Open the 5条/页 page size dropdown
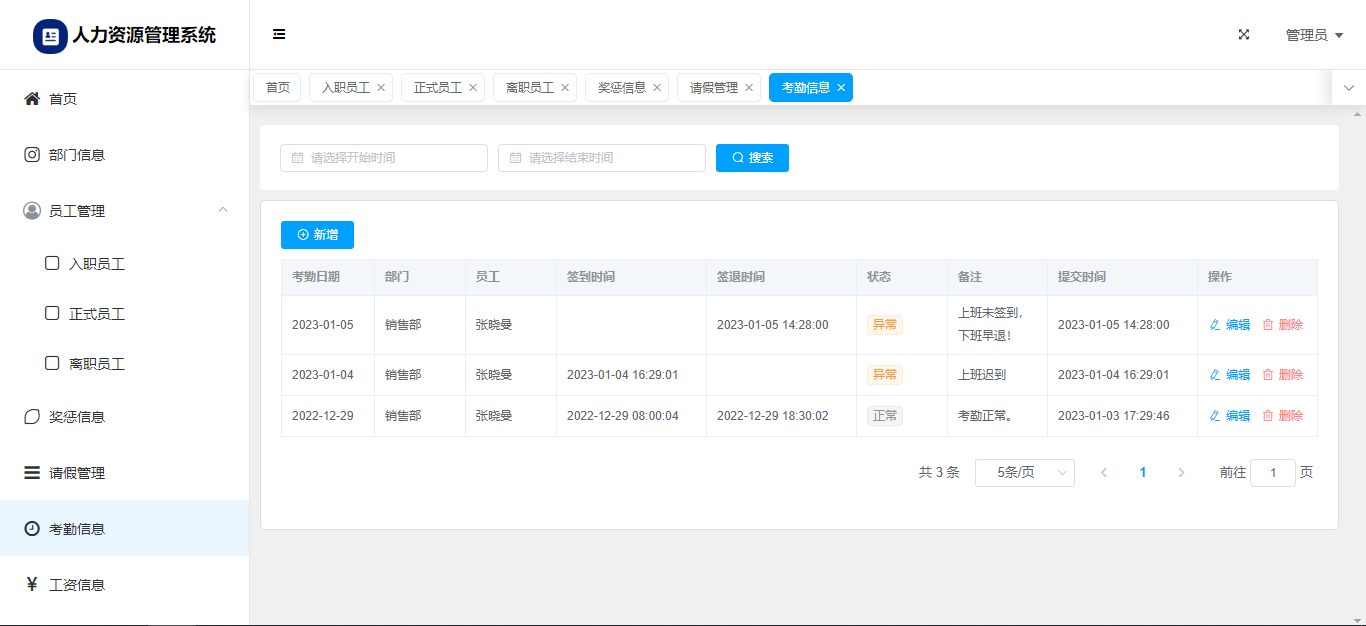 [x=1024, y=473]
